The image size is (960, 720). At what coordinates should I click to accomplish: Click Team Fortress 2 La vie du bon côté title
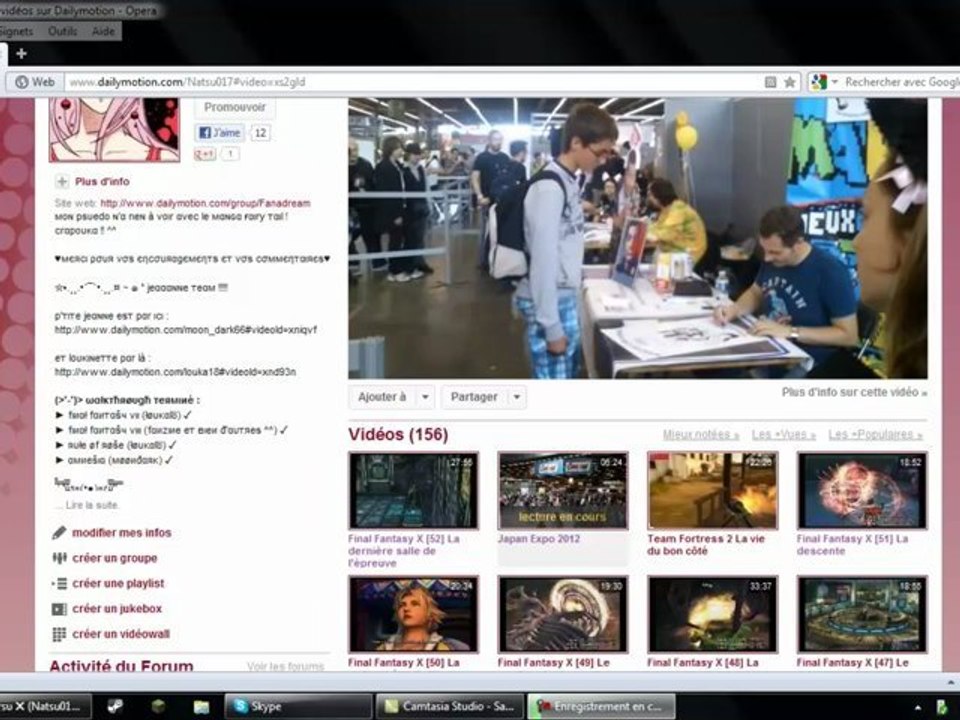tap(706, 545)
